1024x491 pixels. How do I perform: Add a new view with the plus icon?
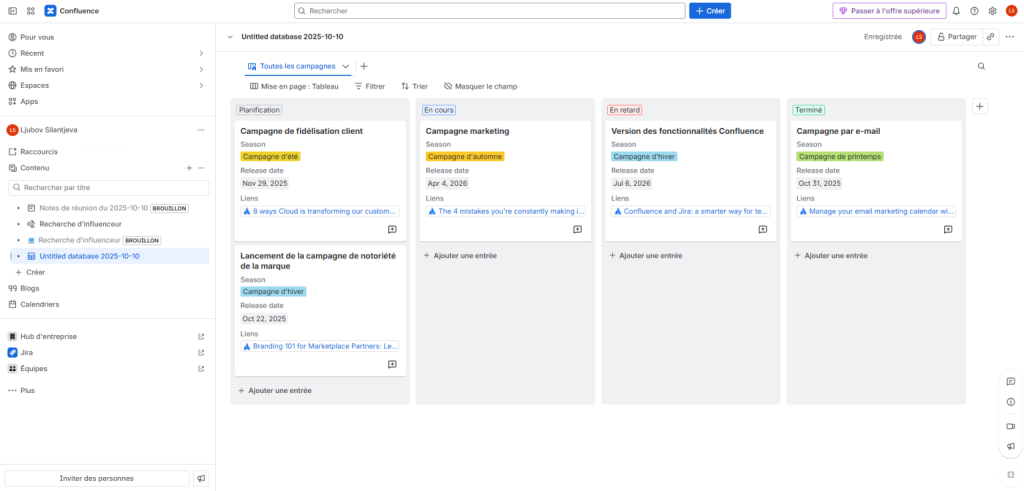click(364, 66)
